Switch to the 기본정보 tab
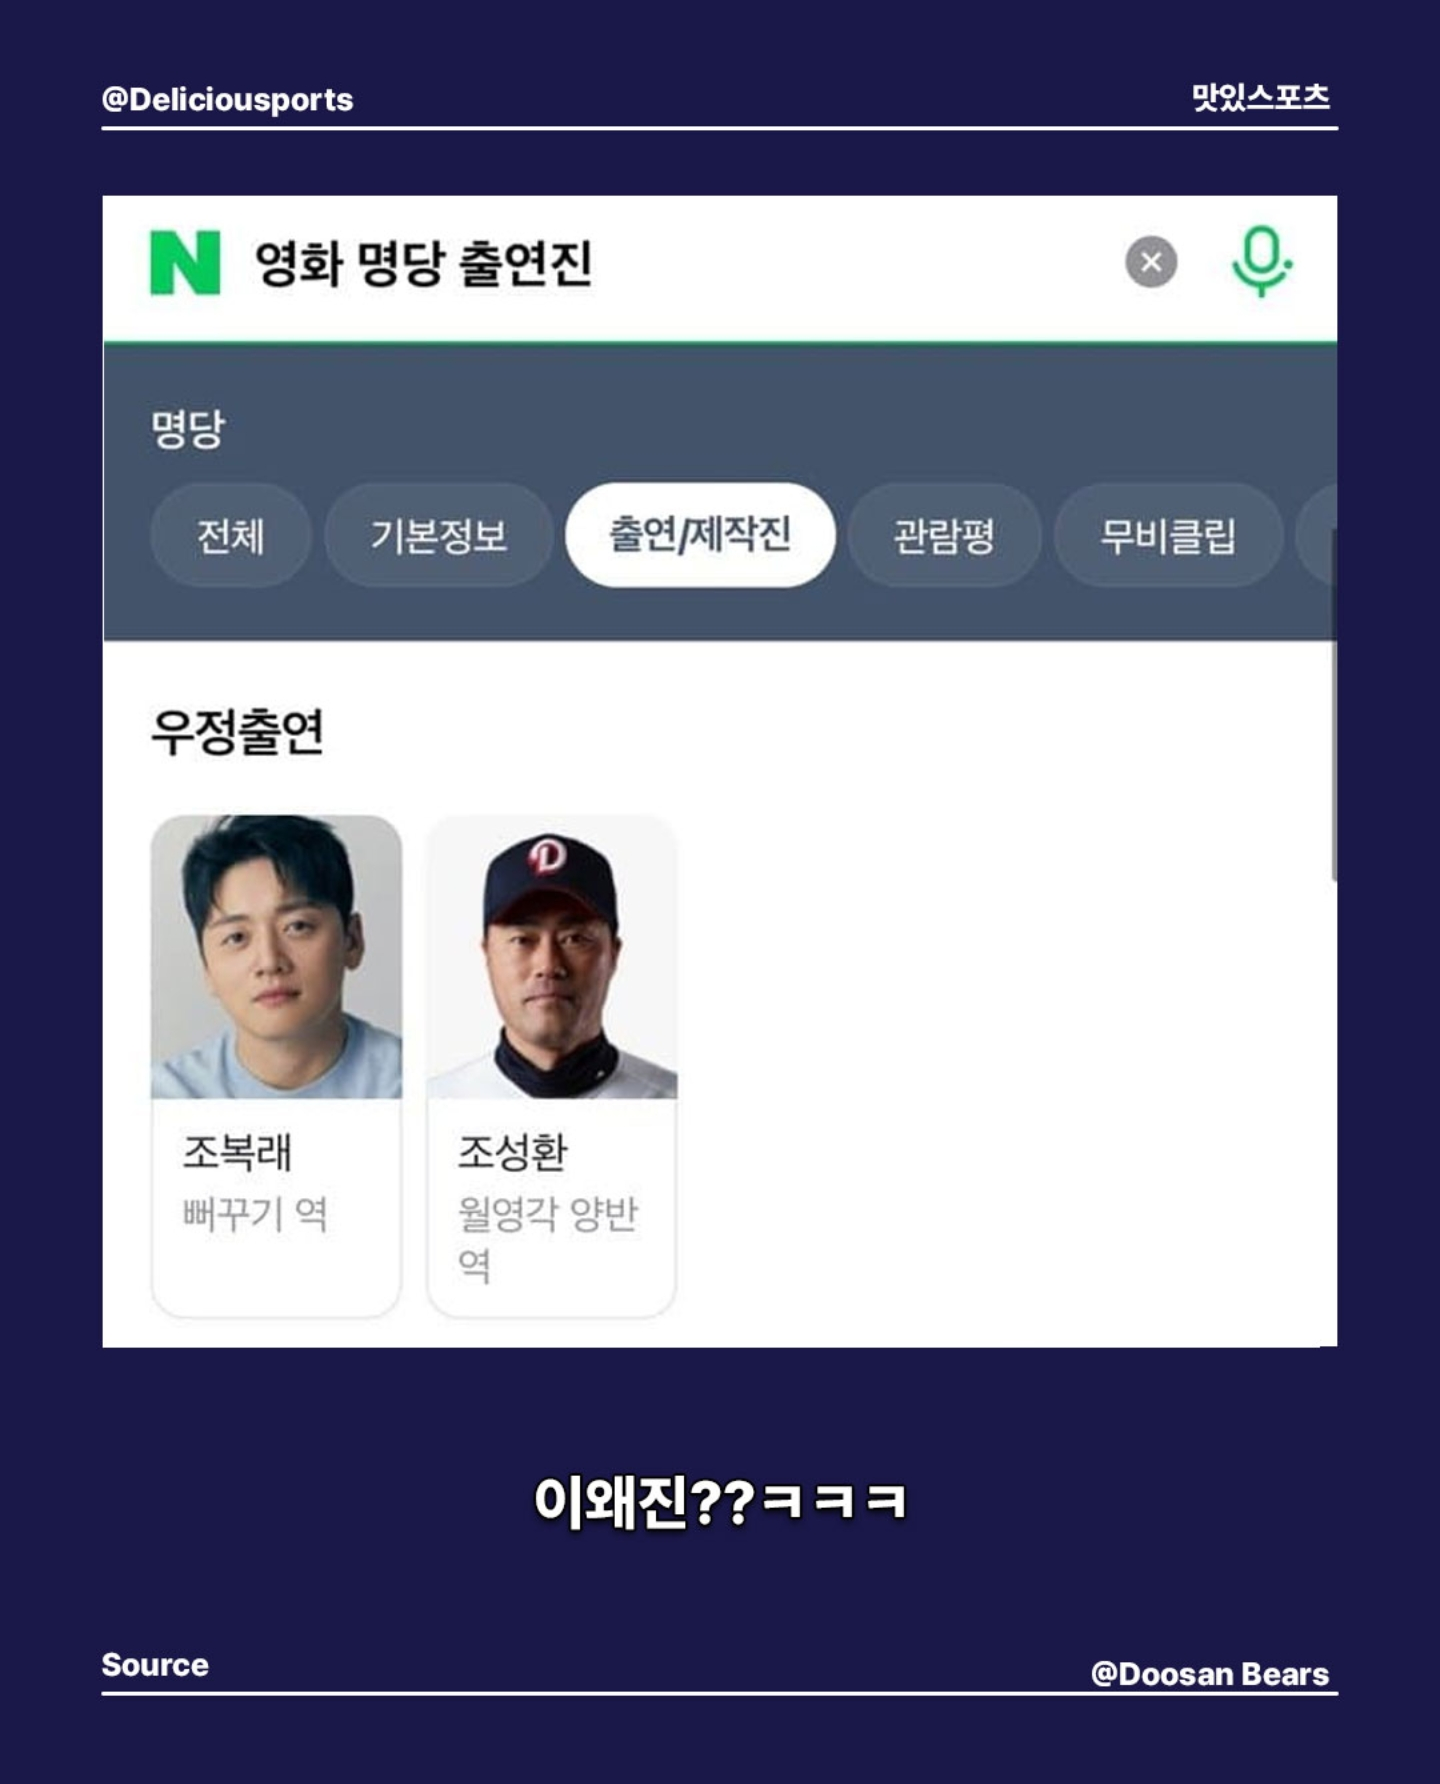Screen dimensions: 1440x1784 (x=438, y=535)
